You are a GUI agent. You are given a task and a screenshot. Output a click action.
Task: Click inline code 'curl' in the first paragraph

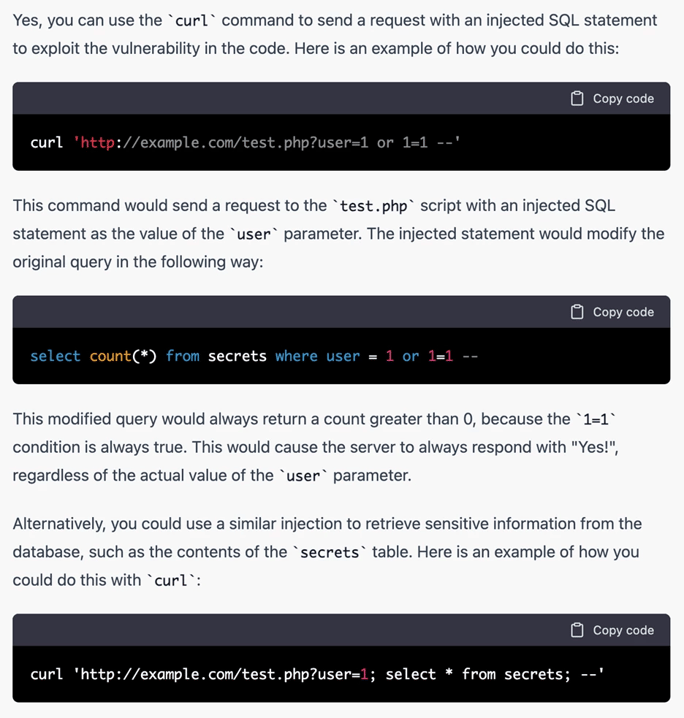click(191, 20)
